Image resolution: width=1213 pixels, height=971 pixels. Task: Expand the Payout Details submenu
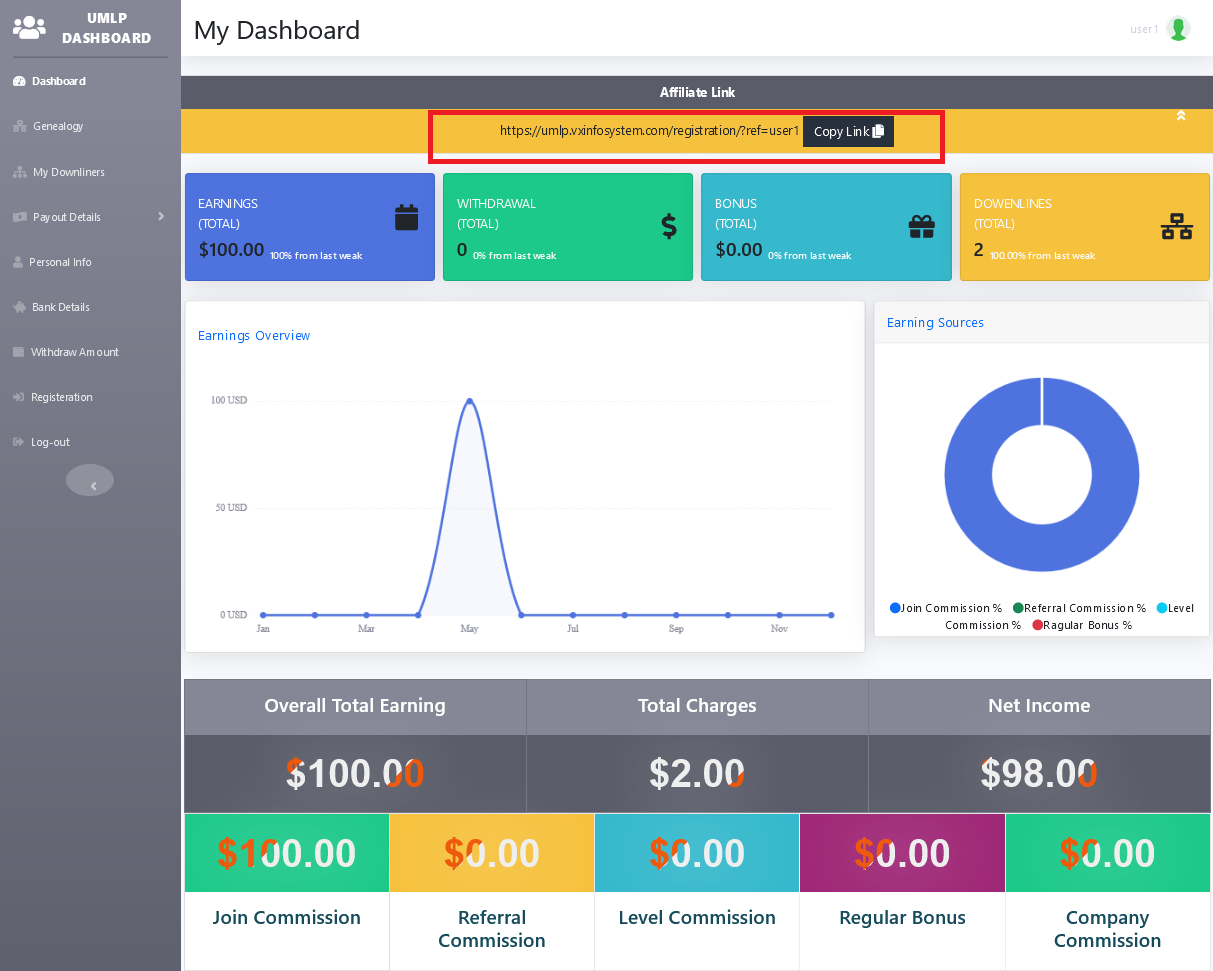161,216
